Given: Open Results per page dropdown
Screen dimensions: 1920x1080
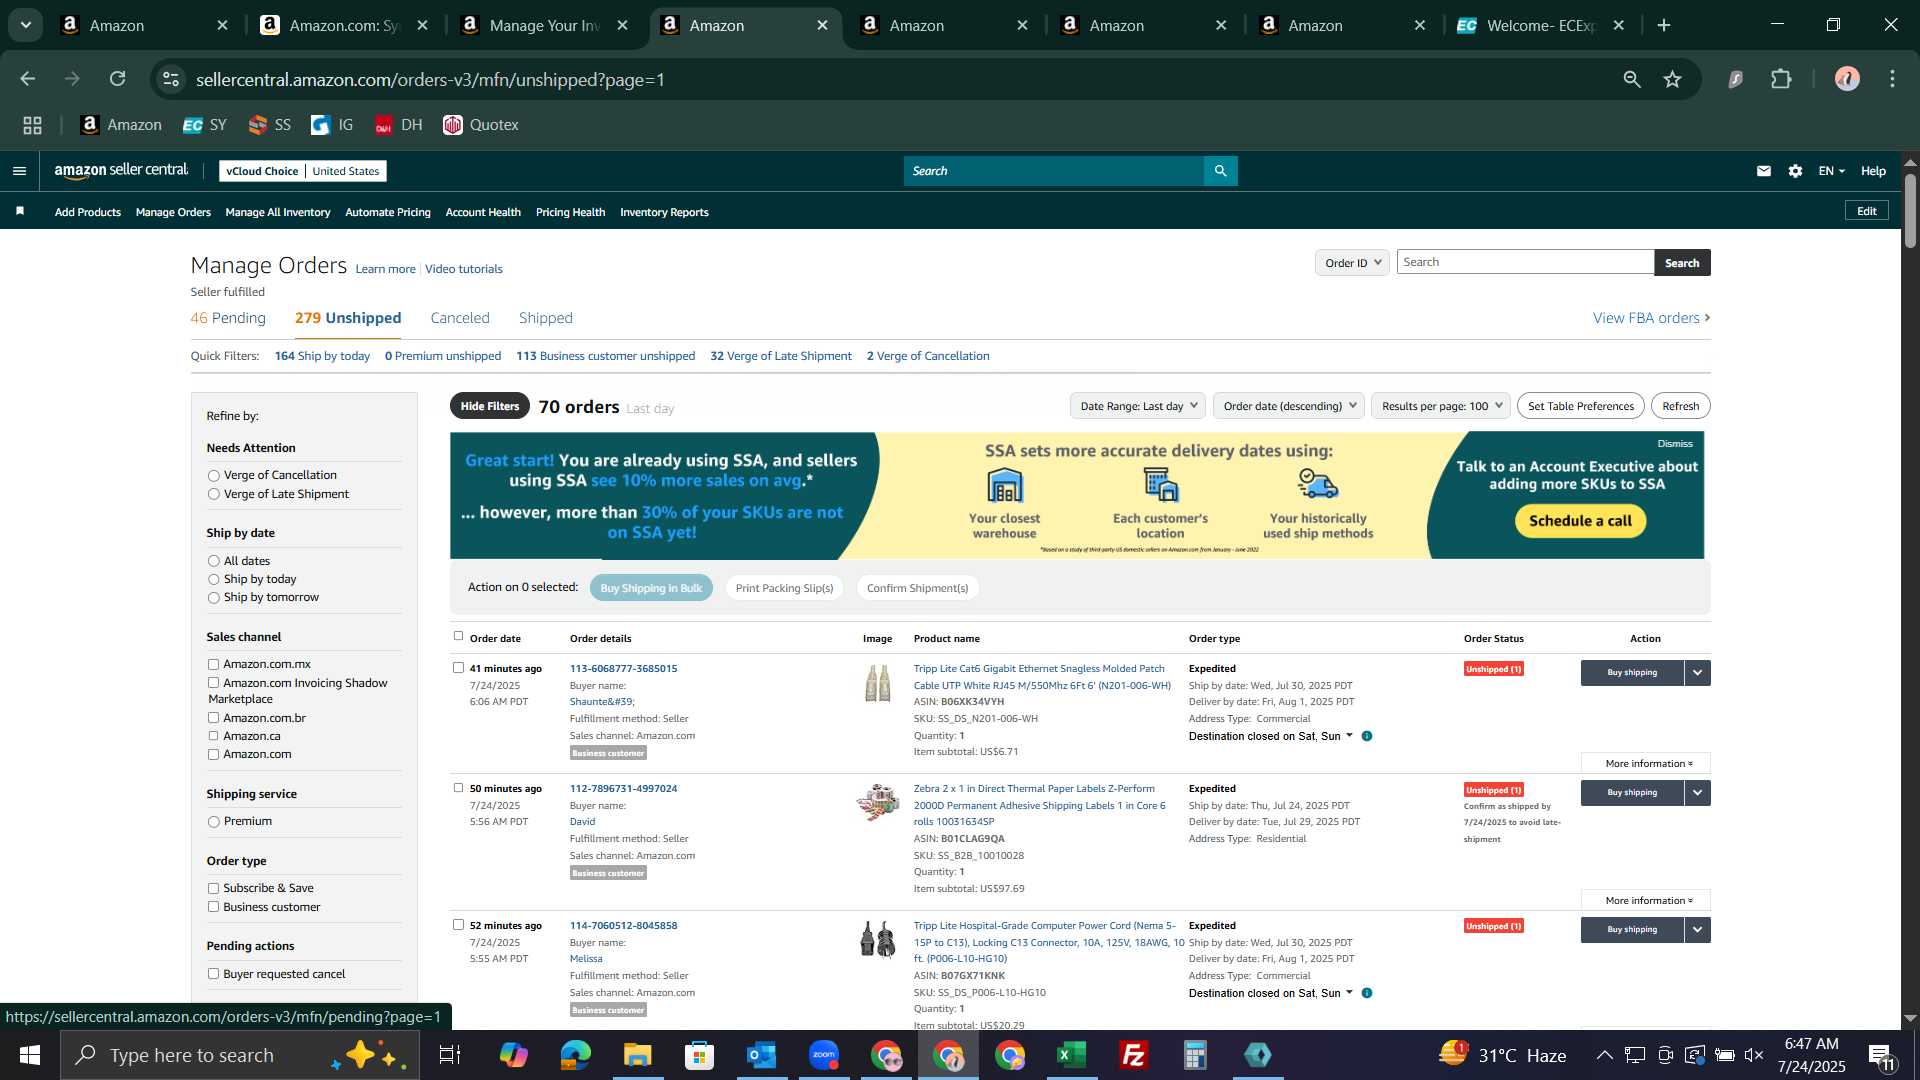Looking at the screenshot, I should tap(1440, 406).
